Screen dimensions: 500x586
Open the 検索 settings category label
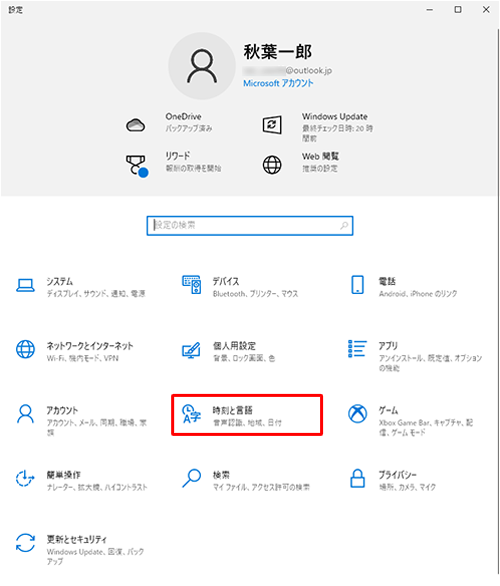click(221, 475)
